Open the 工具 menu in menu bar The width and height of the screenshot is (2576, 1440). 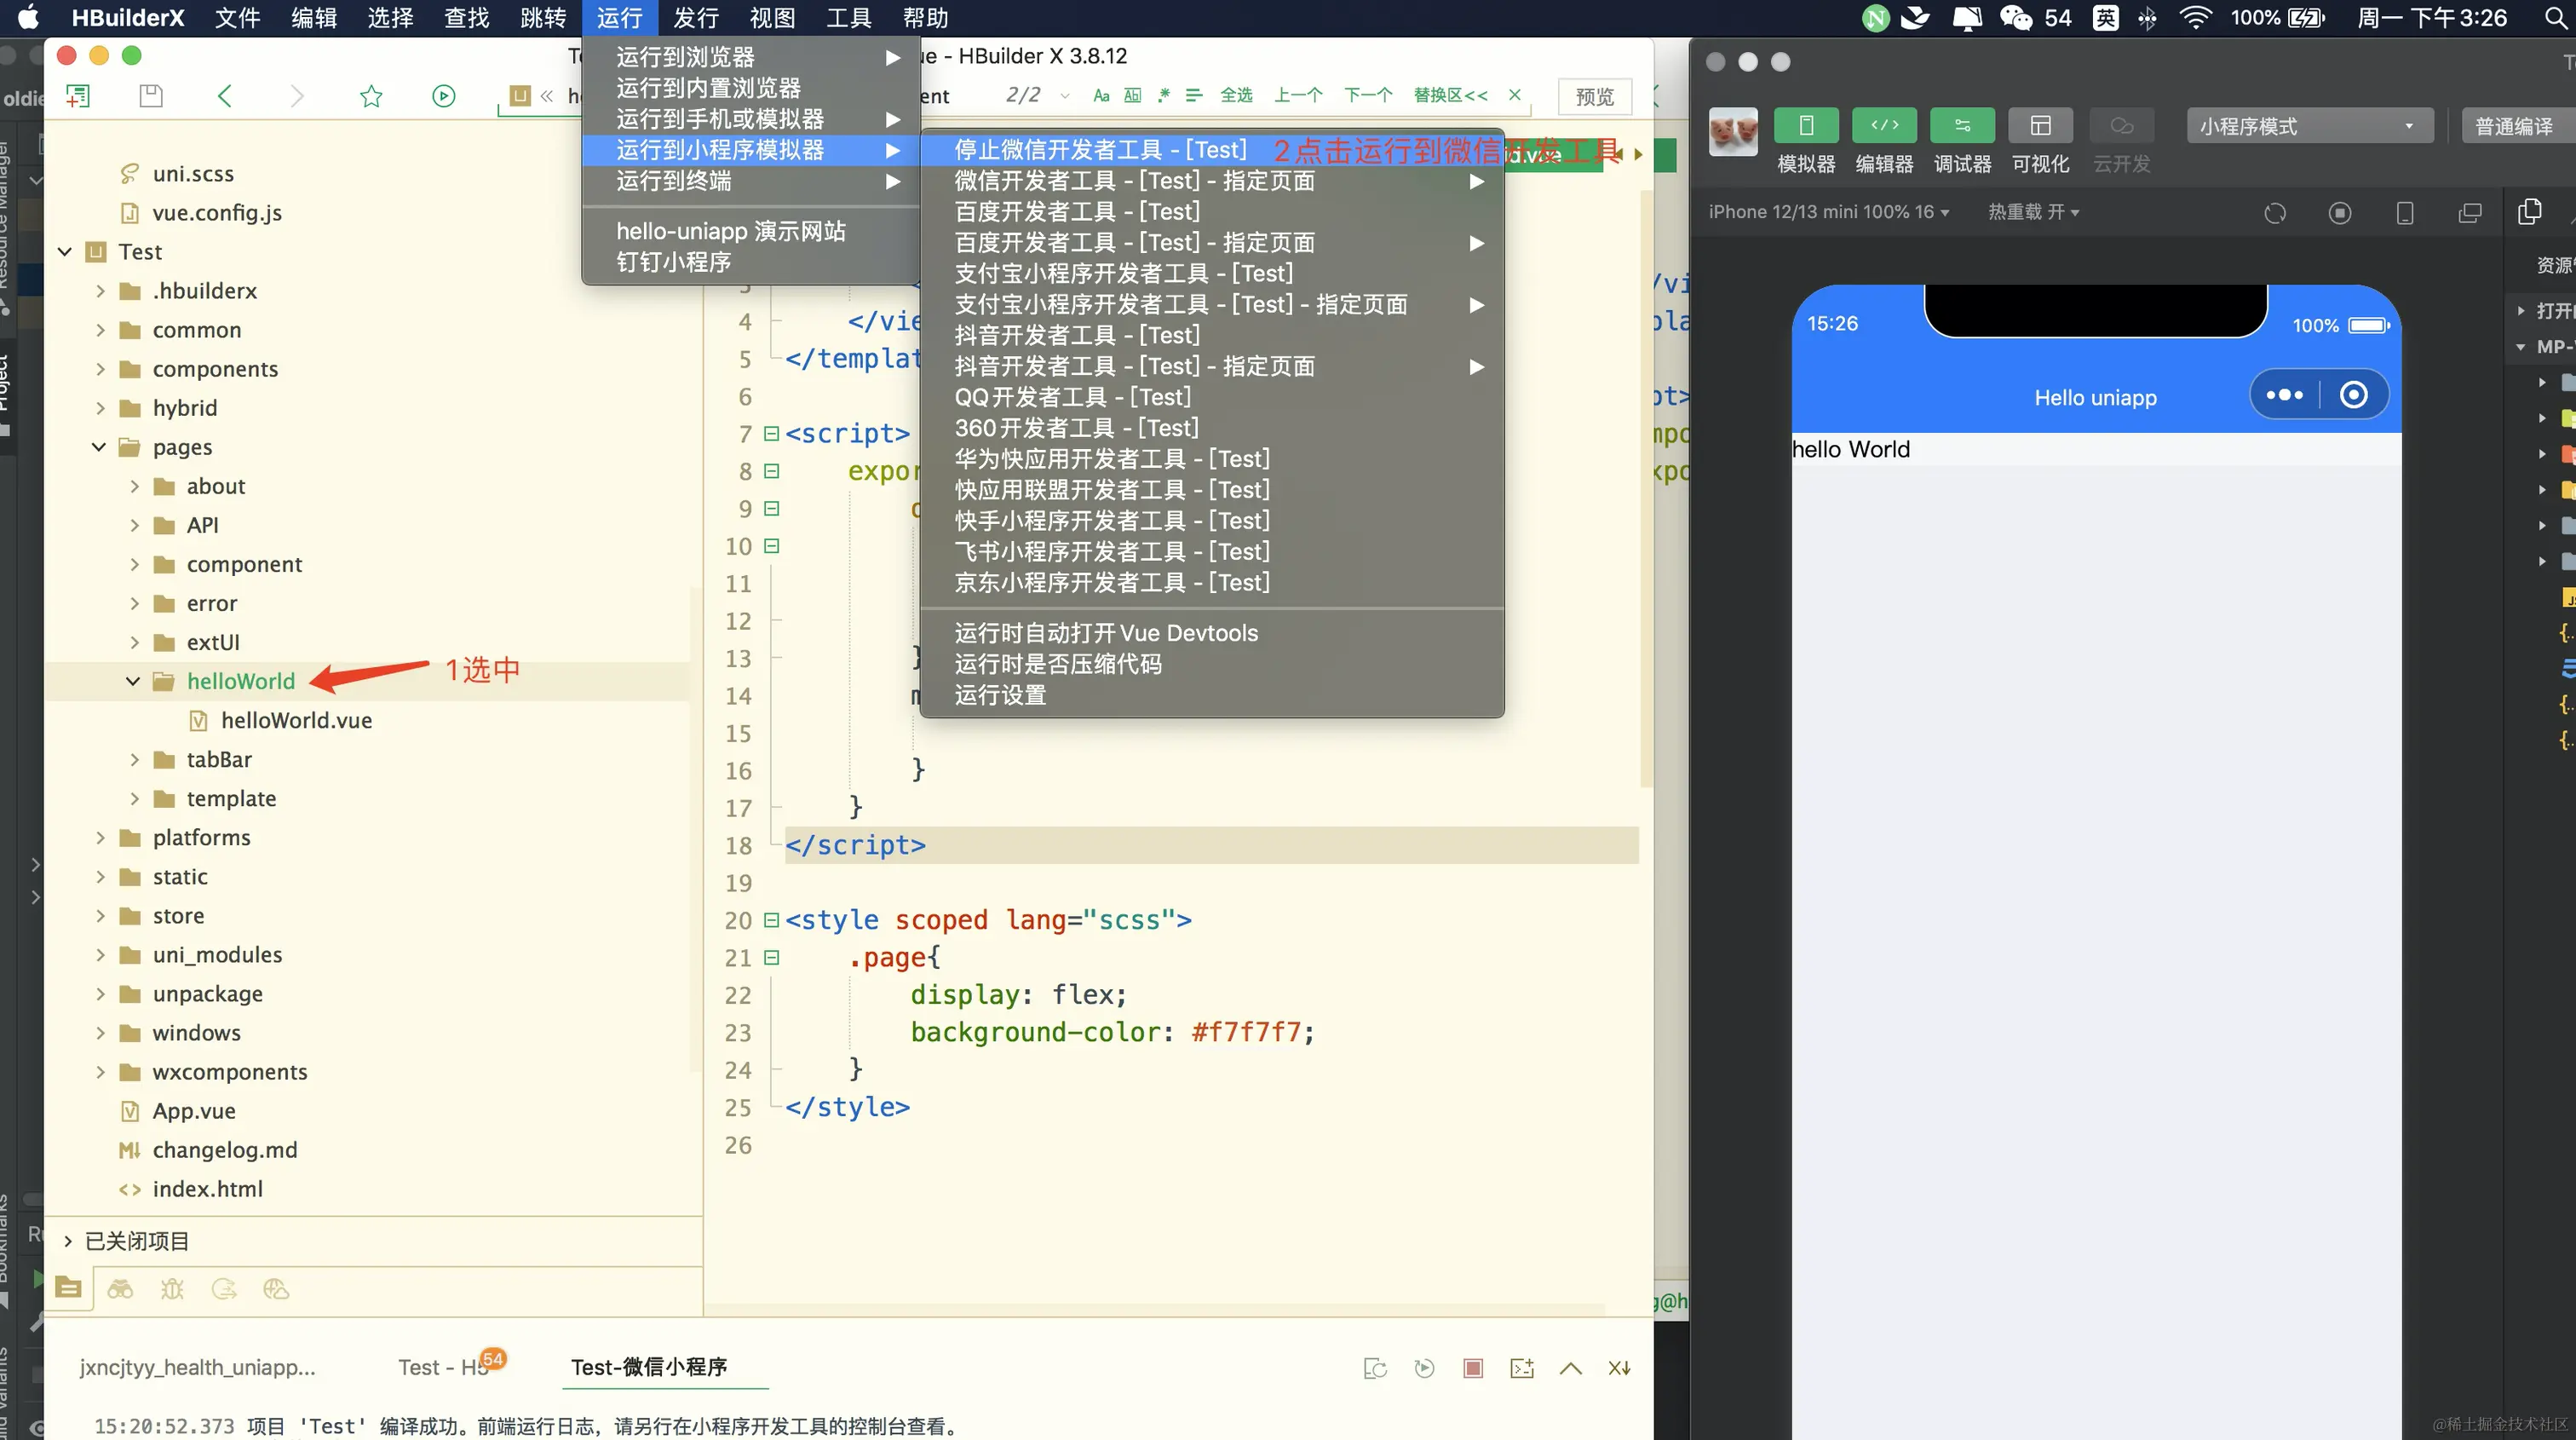[848, 18]
